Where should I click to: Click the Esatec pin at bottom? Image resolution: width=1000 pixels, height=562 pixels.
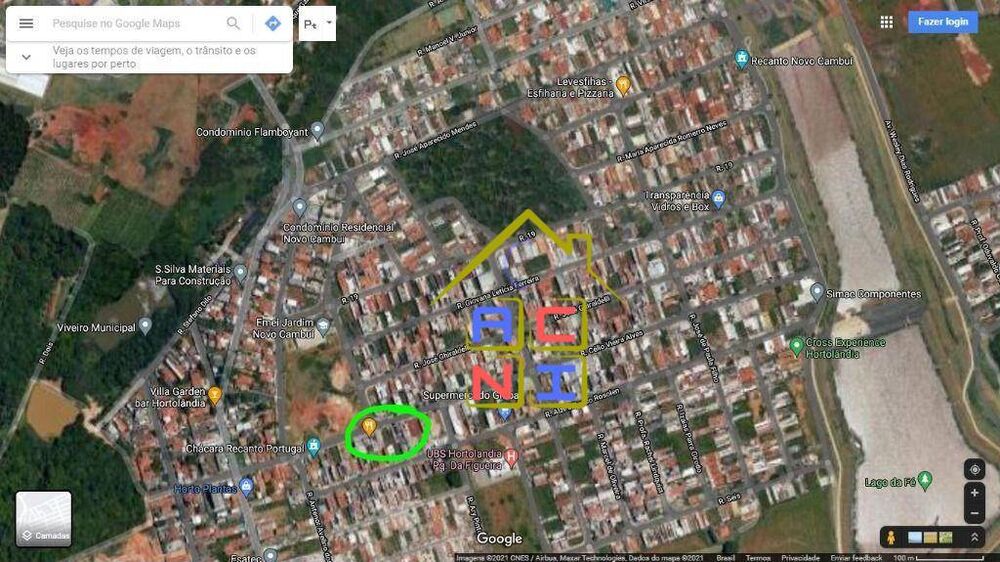pyautogui.click(x=270, y=556)
